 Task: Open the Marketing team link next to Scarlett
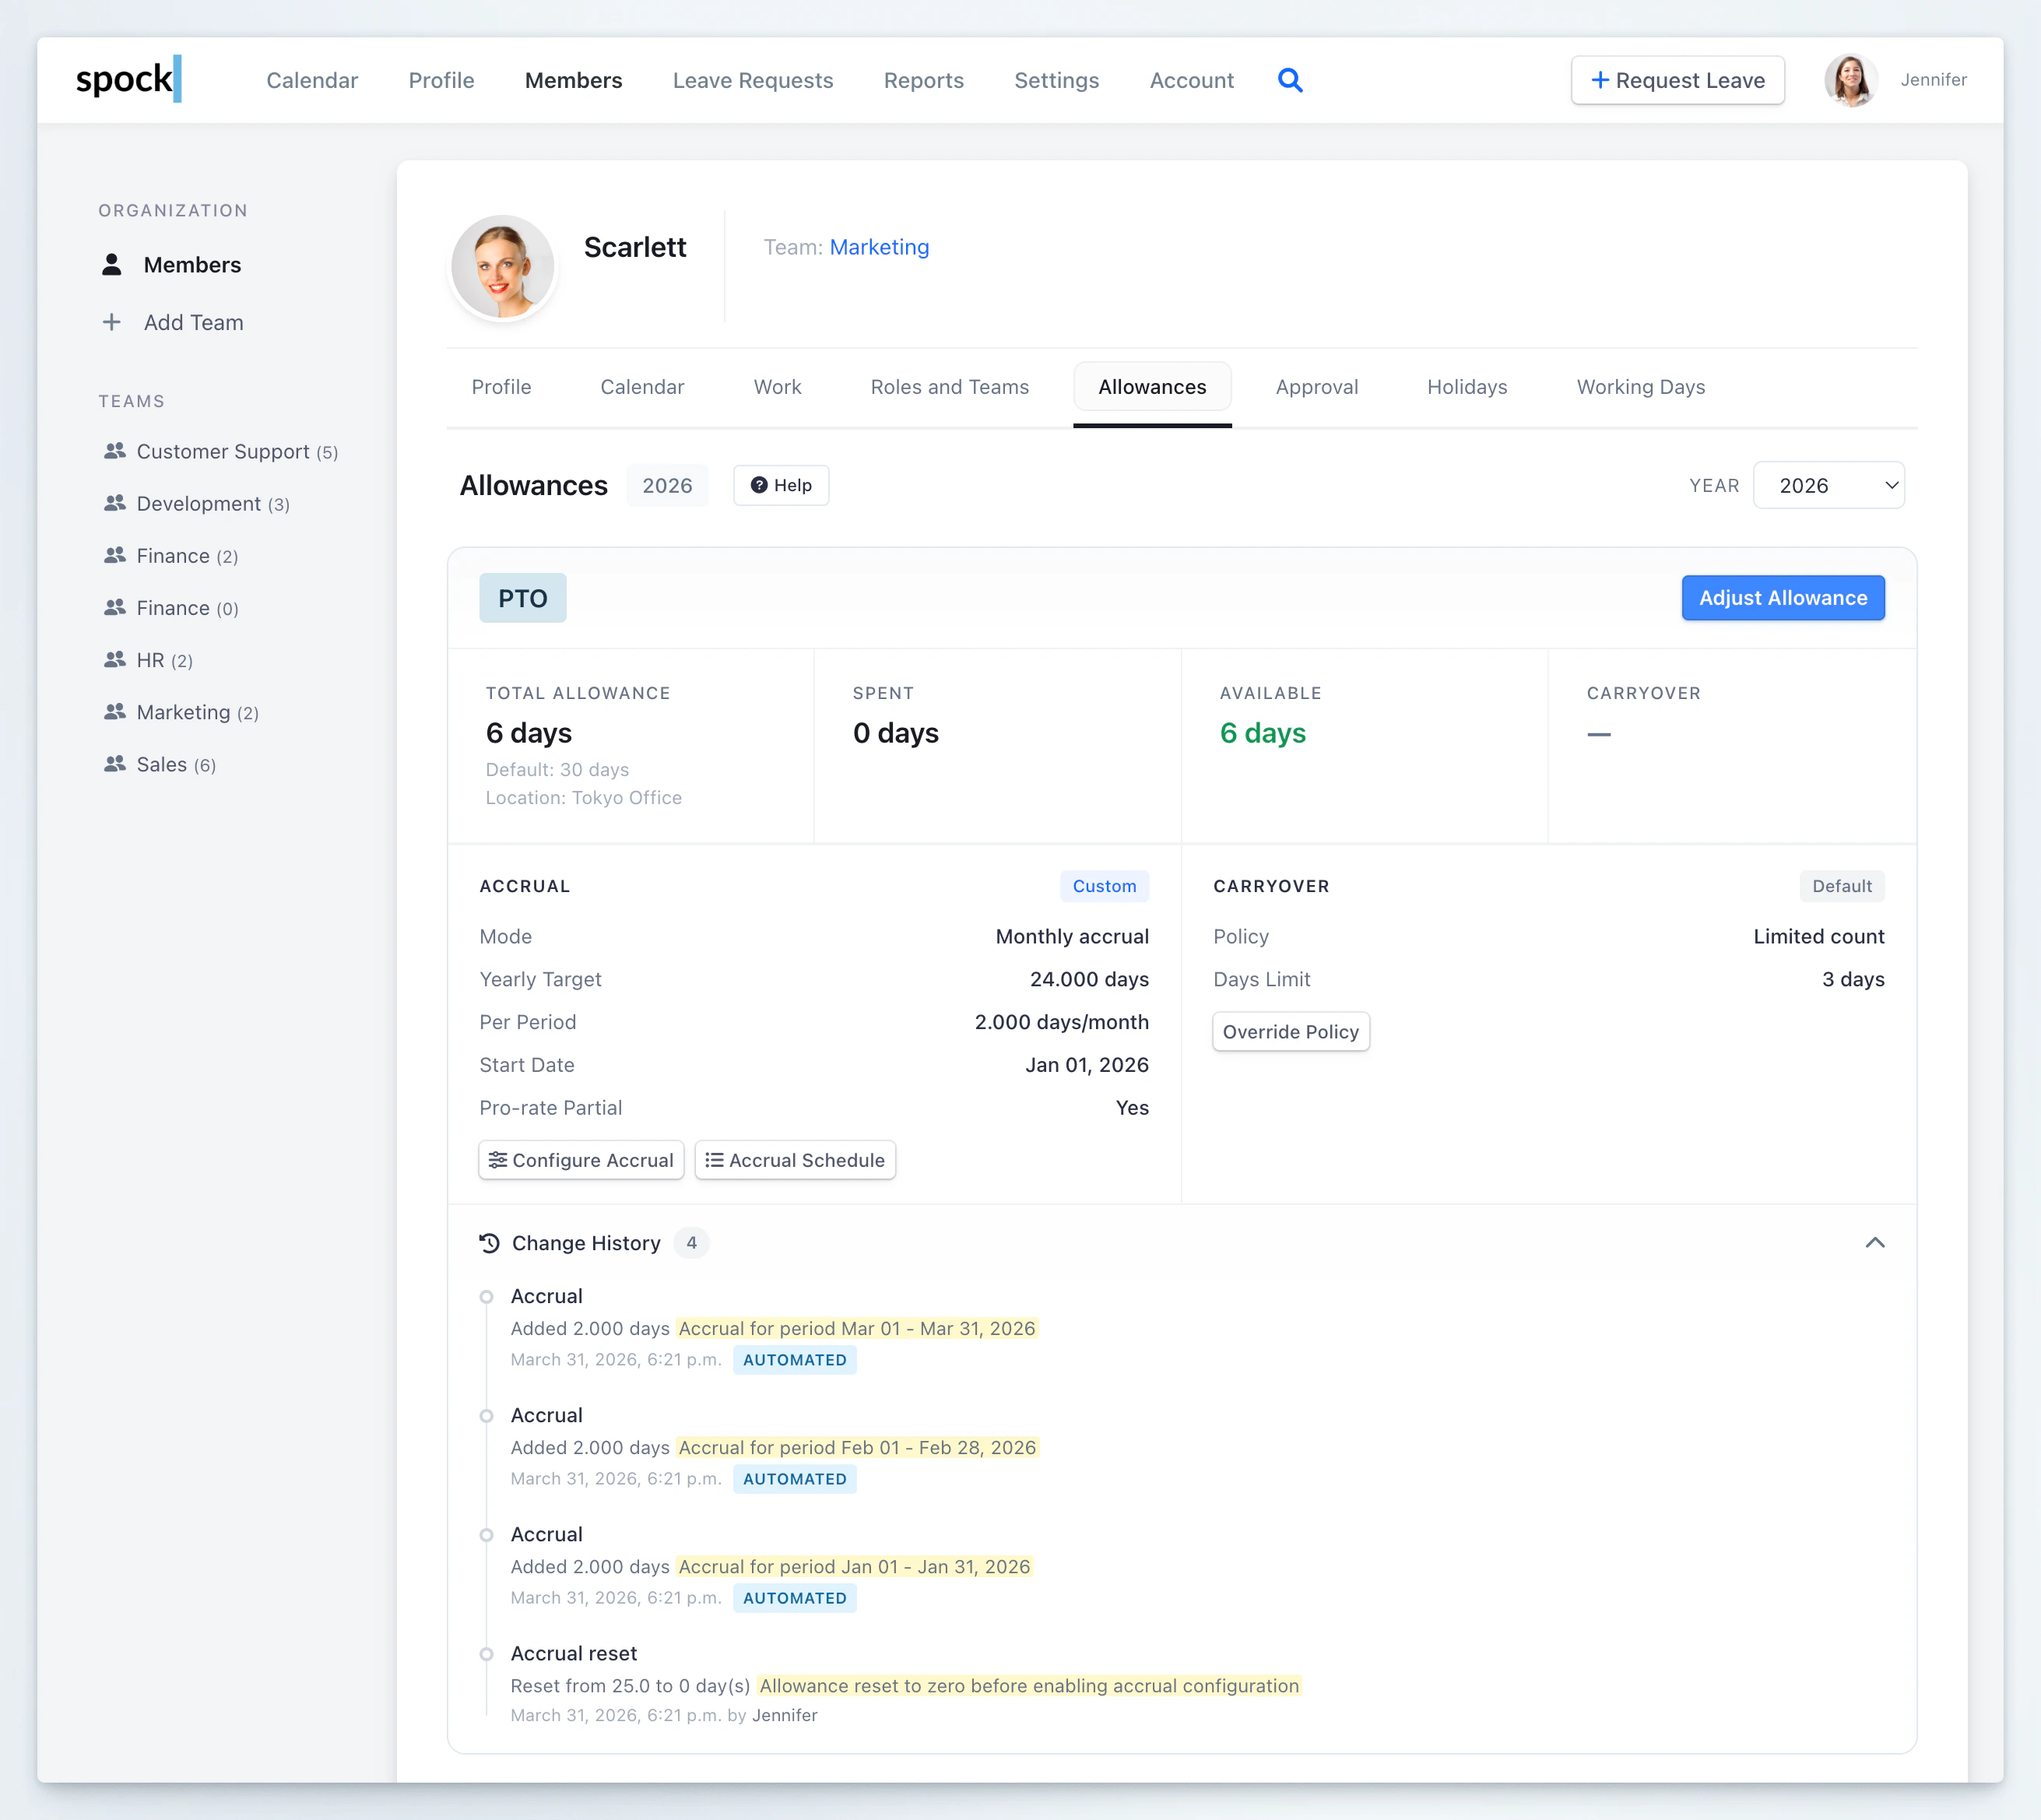[879, 247]
